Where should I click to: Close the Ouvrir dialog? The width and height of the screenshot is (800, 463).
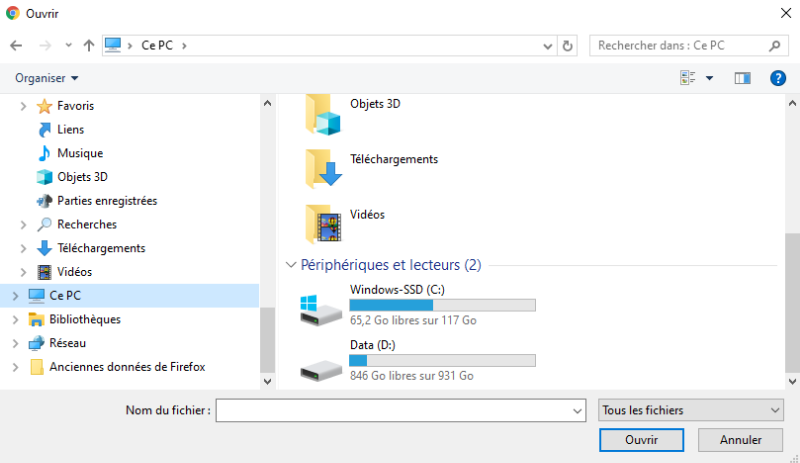(x=786, y=13)
